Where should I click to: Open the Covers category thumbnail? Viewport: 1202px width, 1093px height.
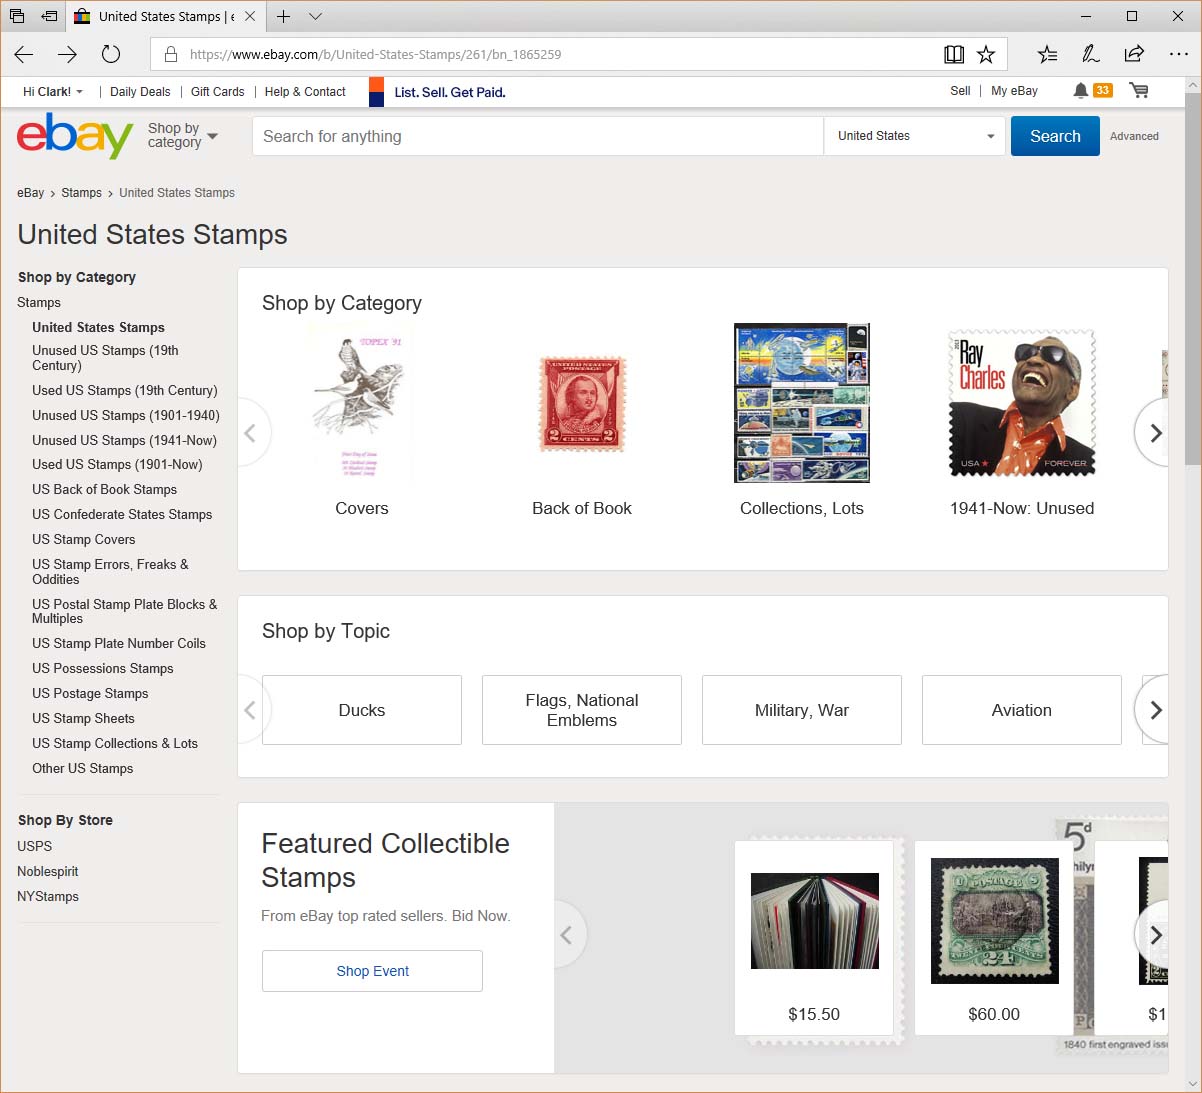coord(362,403)
